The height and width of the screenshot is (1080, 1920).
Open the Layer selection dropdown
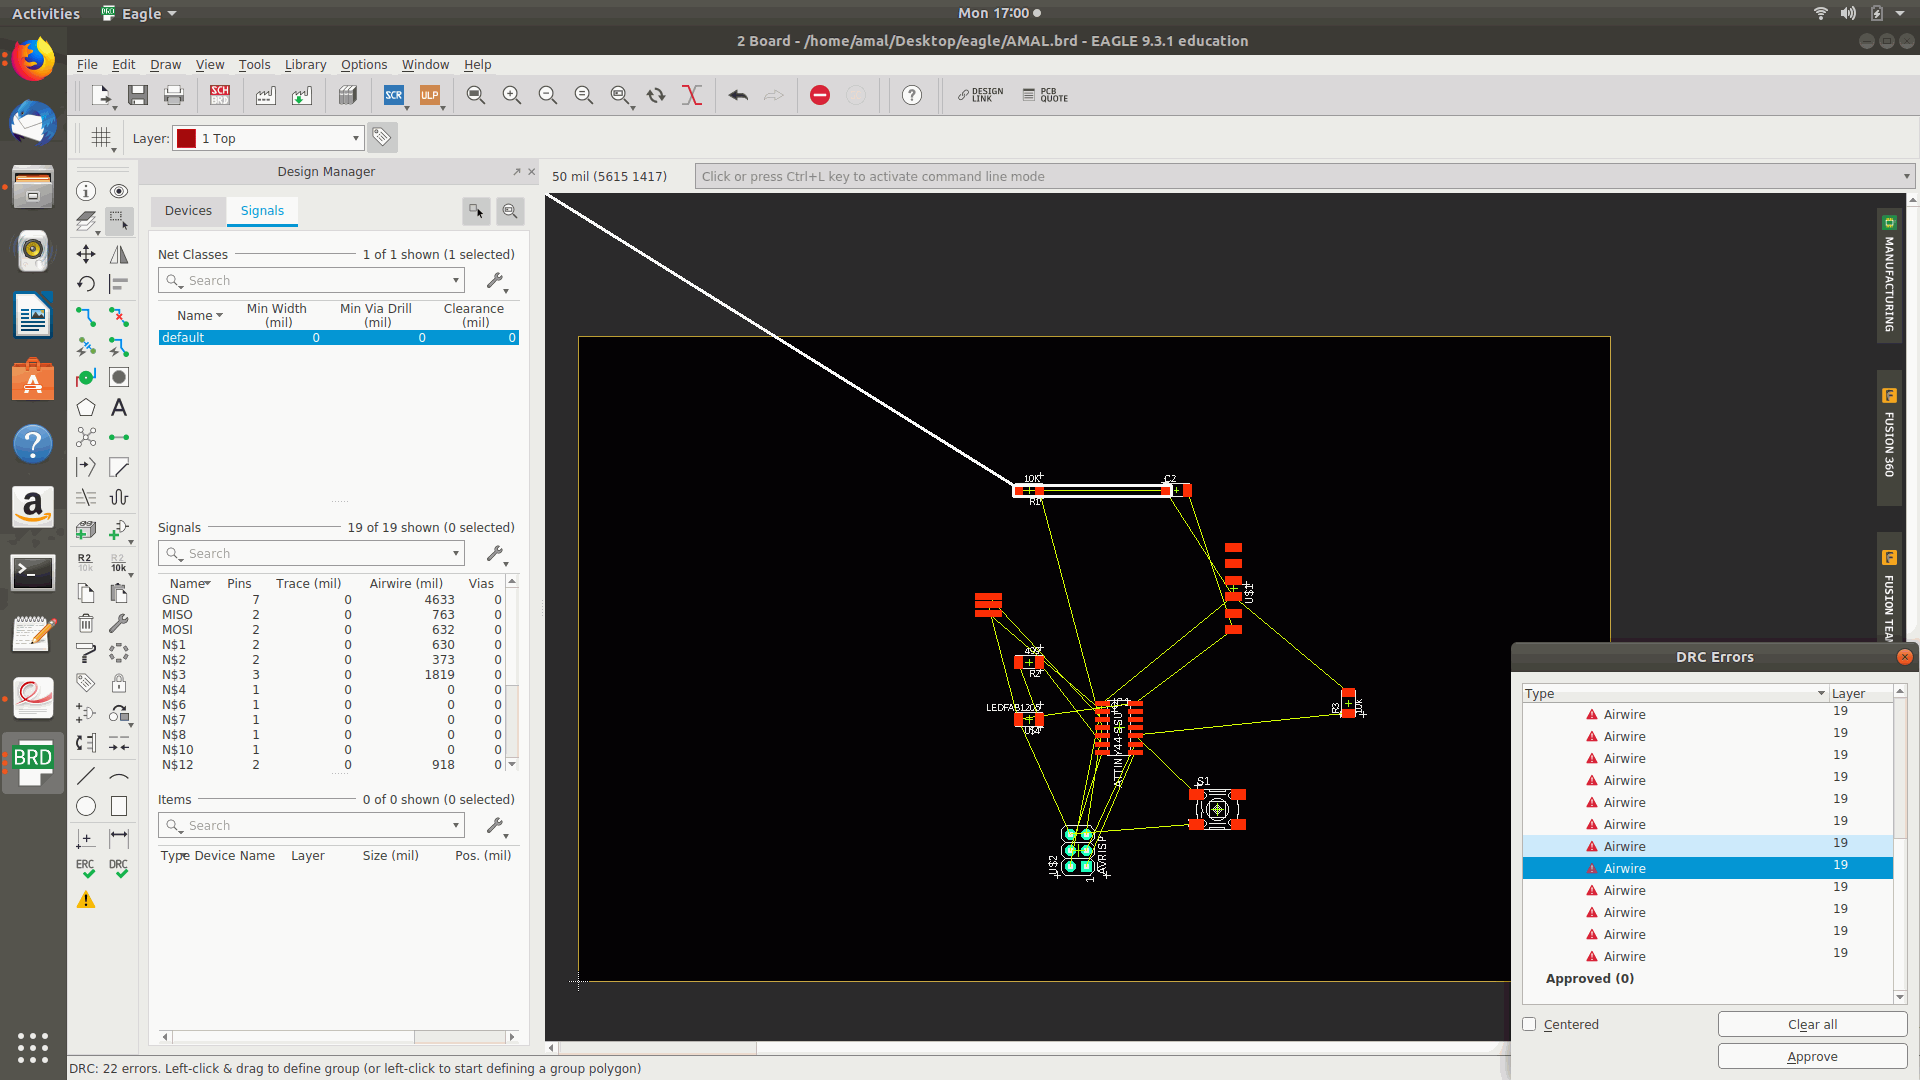tap(355, 138)
